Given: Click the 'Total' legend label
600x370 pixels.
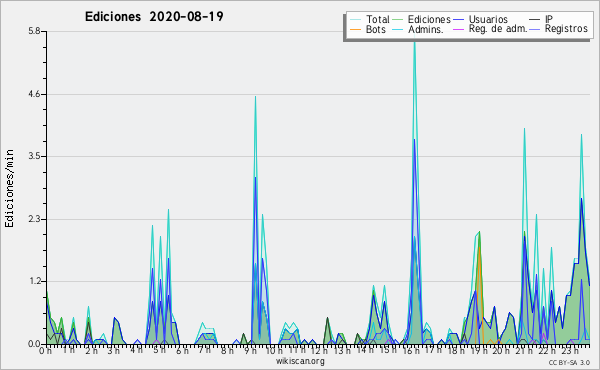Looking at the screenshot, I should click(x=378, y=19).
